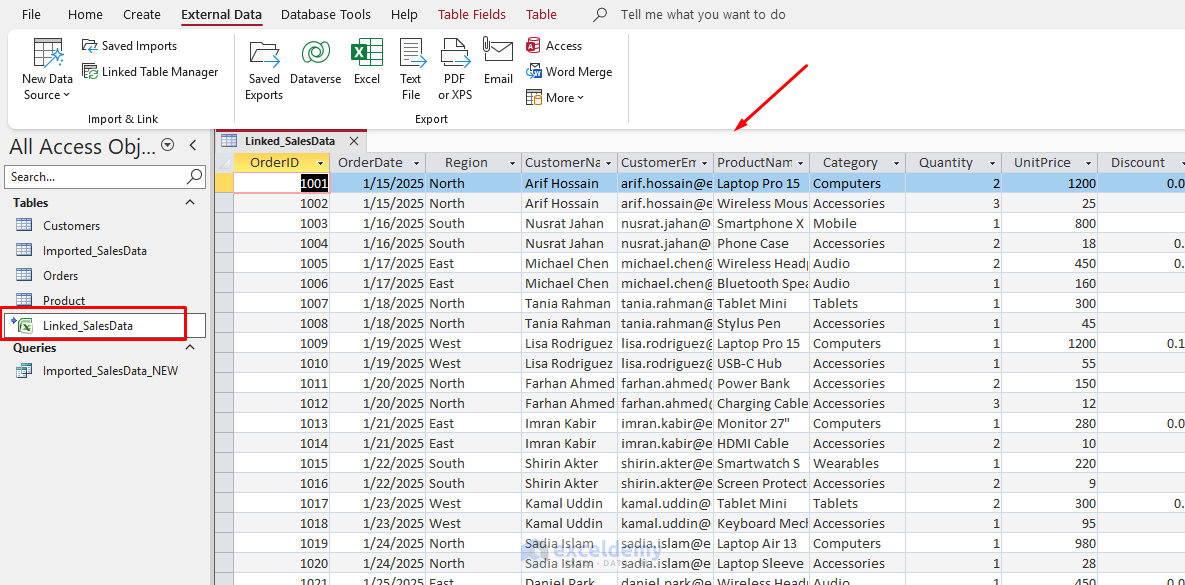Close the Linked_SalesData document tab
Image resolution: width=1185 pixels, height=585 pixels.
(354, 141)
